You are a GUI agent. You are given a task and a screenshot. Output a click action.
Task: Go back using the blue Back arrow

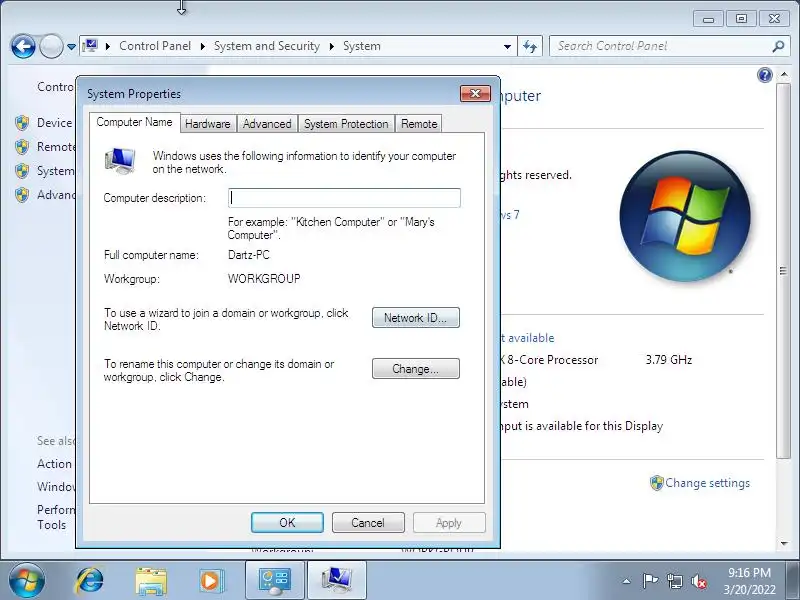23,46
